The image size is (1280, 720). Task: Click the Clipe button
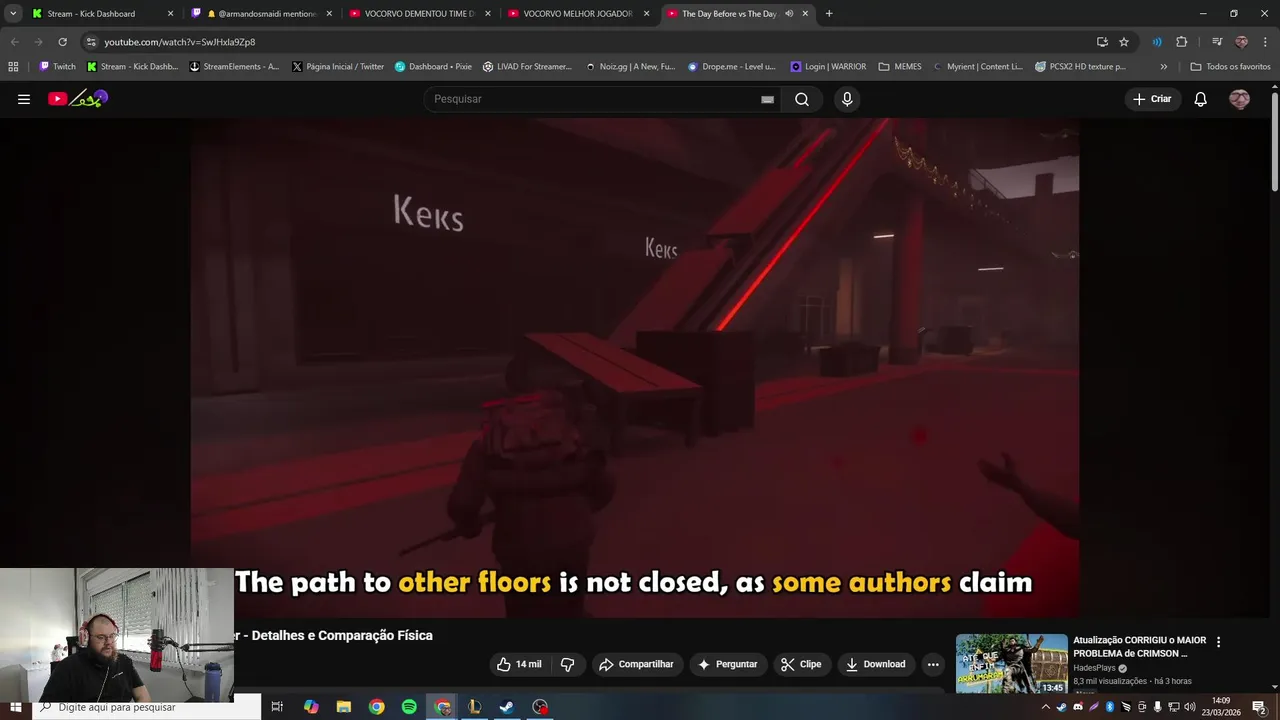[801, 664]
